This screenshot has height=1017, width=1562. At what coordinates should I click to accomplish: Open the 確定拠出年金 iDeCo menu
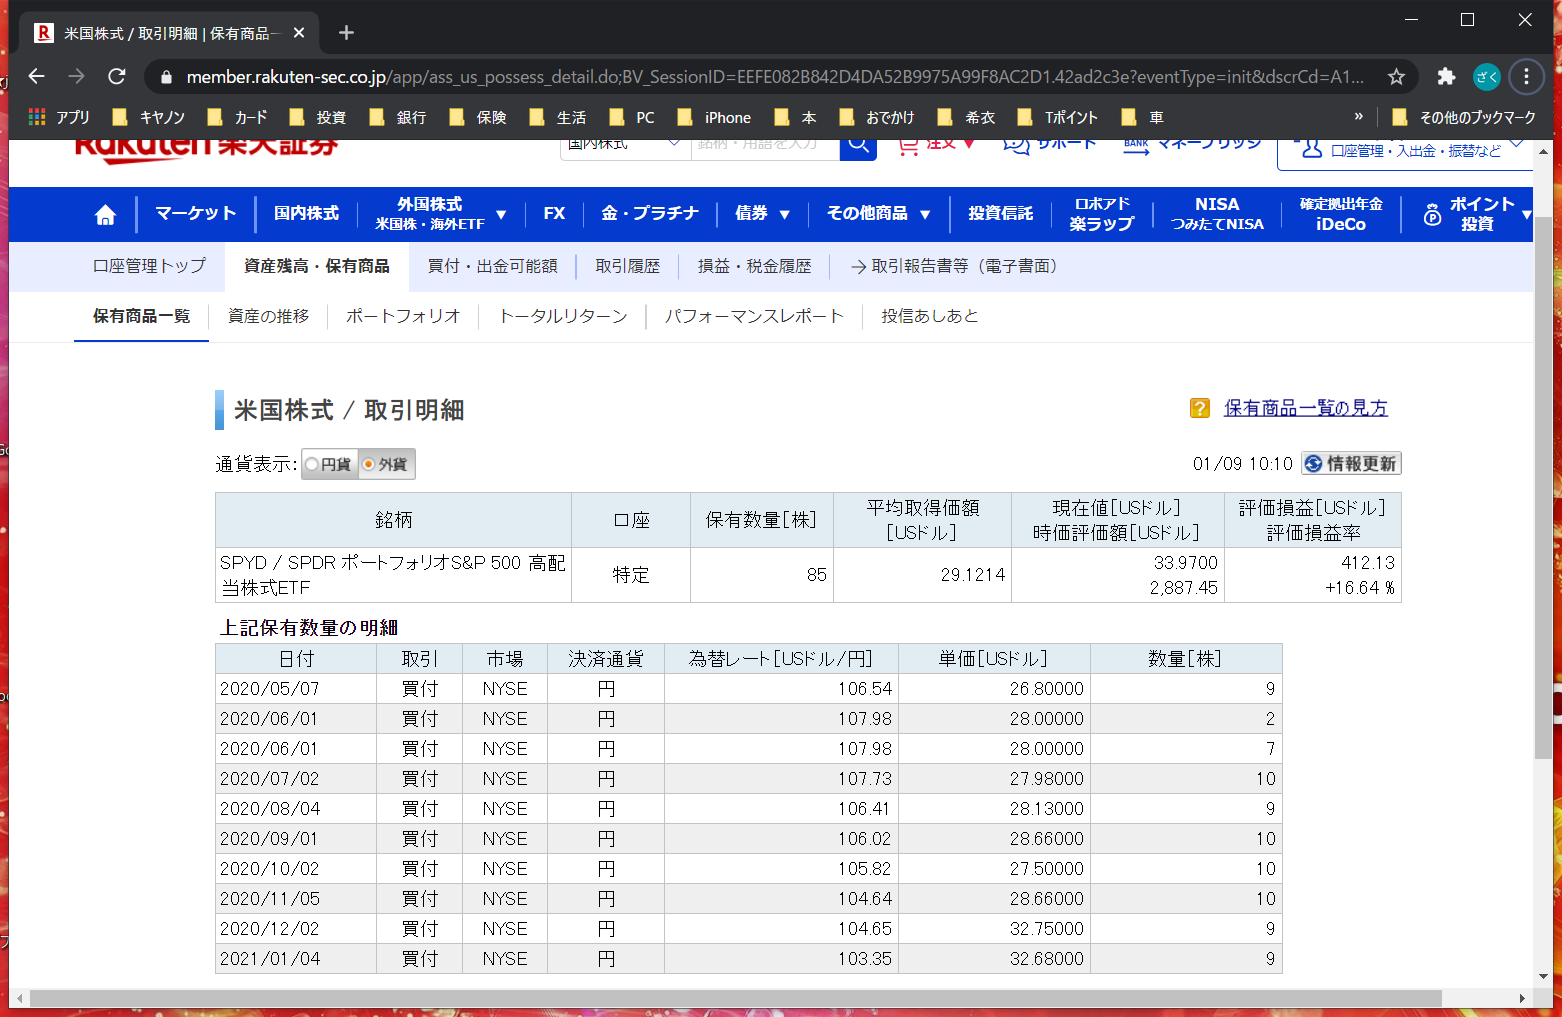(1341, 214)
